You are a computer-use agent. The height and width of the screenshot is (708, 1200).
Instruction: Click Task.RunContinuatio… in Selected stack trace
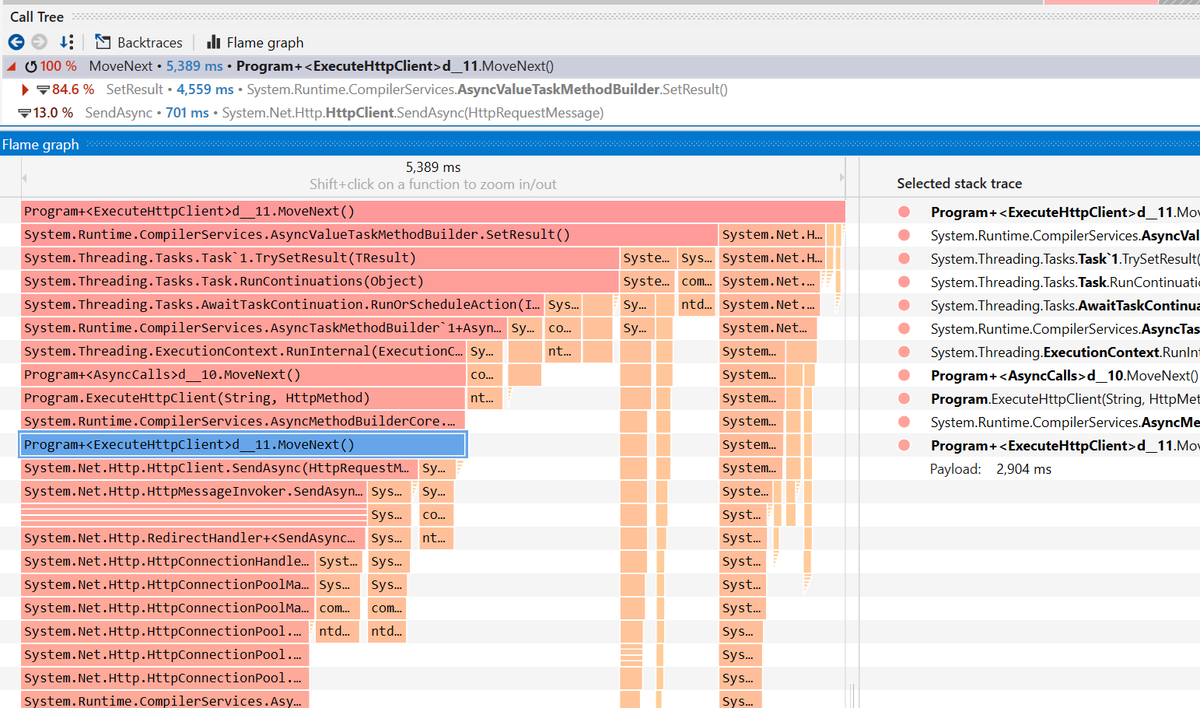(x=1065, y=282)
